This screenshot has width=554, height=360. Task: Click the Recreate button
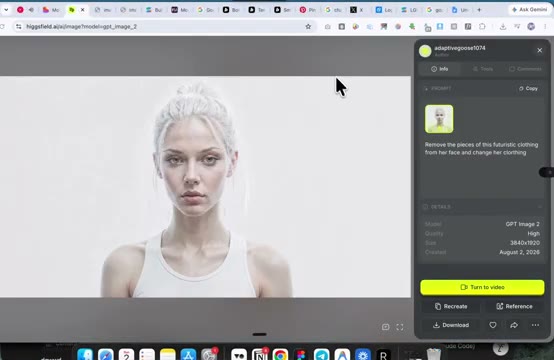click(x=451, y=306)
